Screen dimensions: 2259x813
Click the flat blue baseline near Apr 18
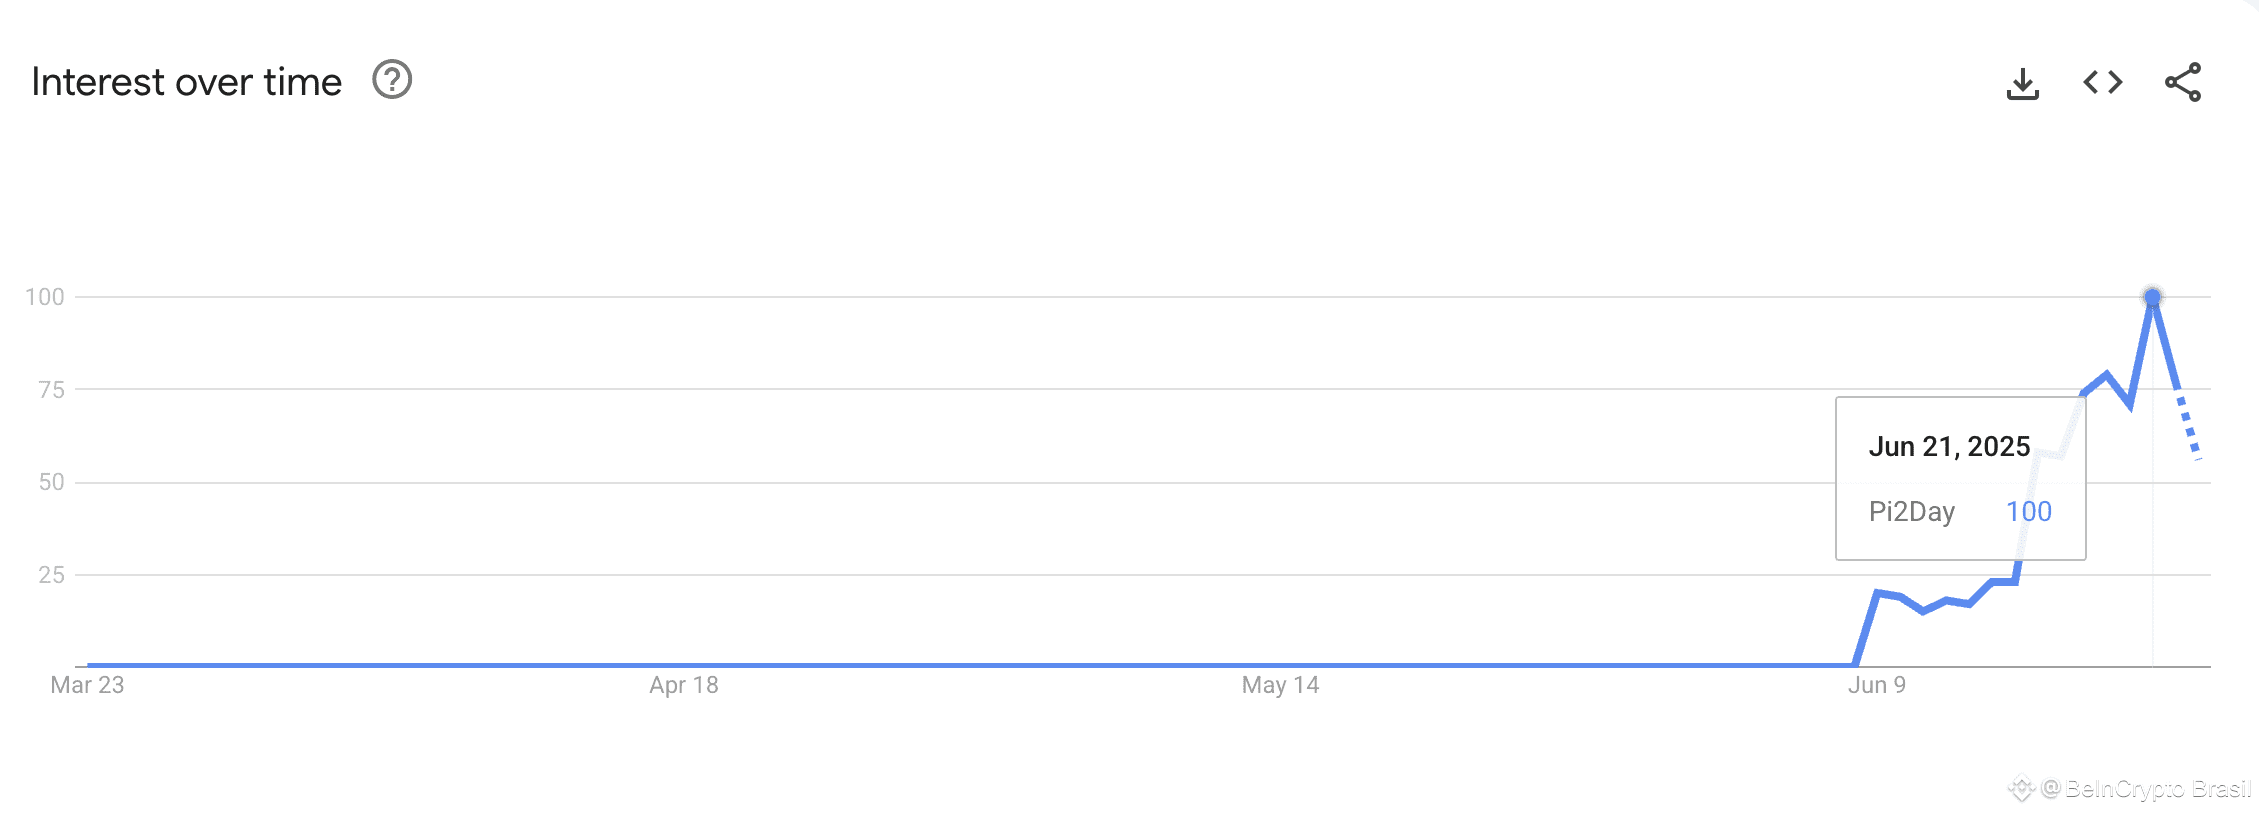click(684, 664)
